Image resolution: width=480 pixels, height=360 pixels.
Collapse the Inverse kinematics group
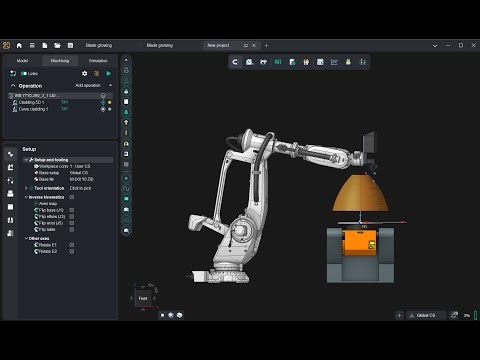[26, 197]
